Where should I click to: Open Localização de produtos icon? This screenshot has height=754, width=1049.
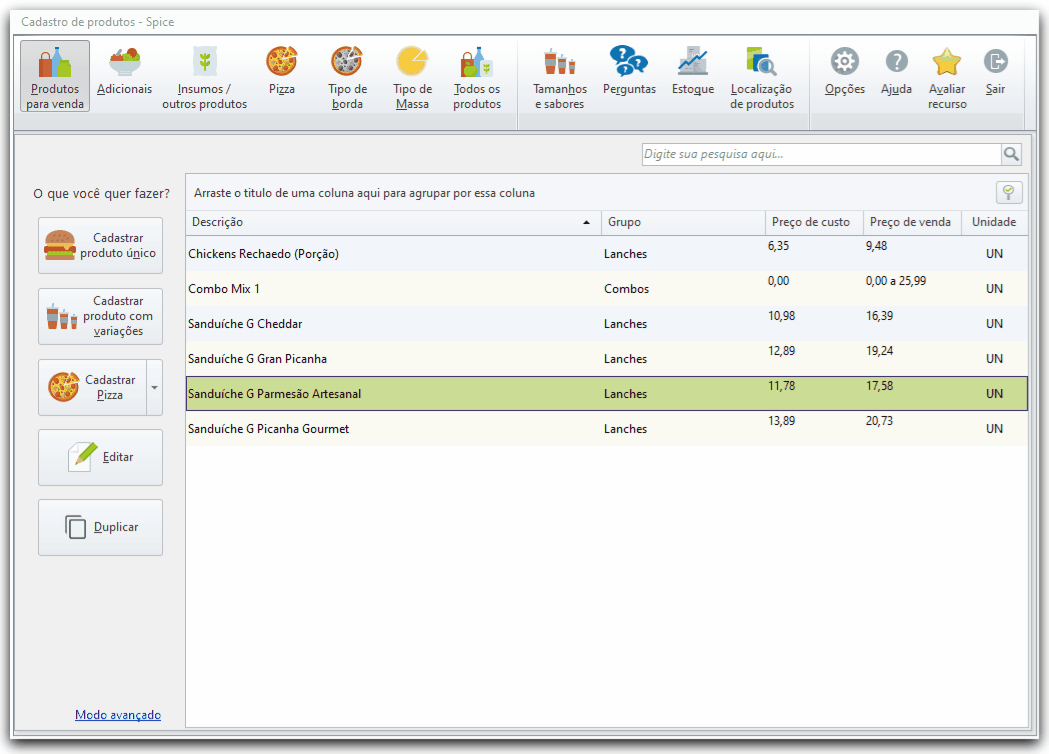point(761,62)
